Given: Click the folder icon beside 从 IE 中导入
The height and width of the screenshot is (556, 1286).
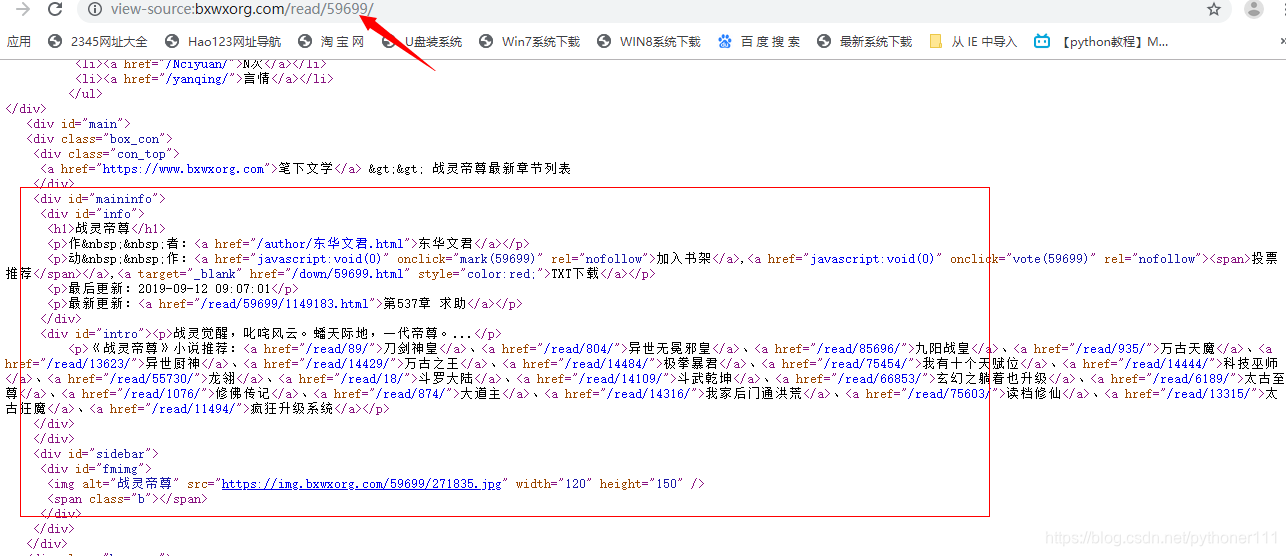Looking at the screenshot, I should pos(936,42).
